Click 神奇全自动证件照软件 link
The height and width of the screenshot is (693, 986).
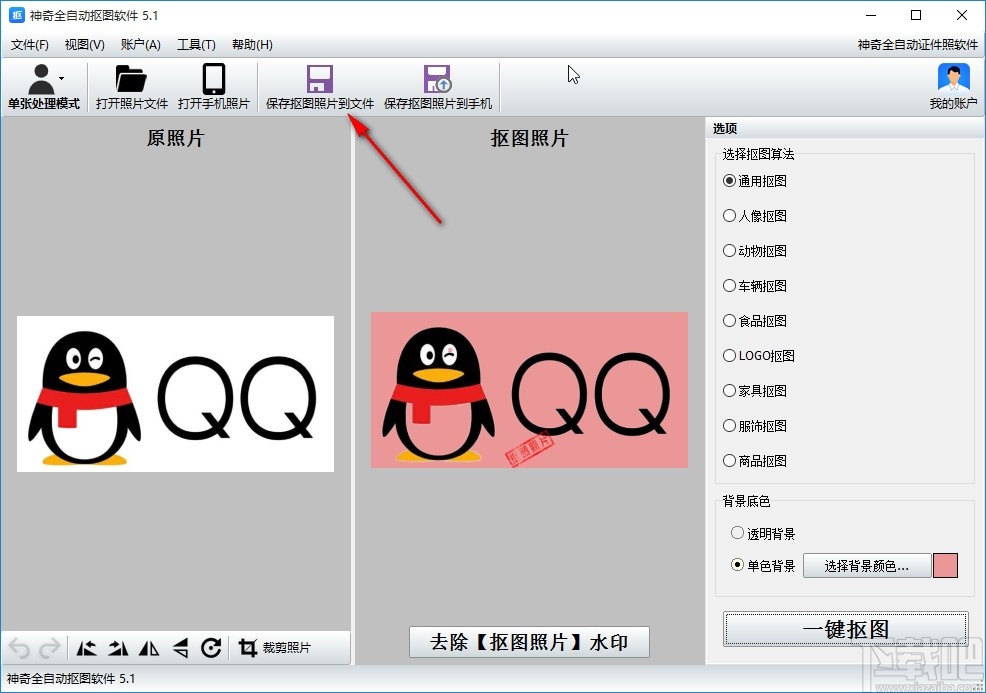[x=917, y=45]
